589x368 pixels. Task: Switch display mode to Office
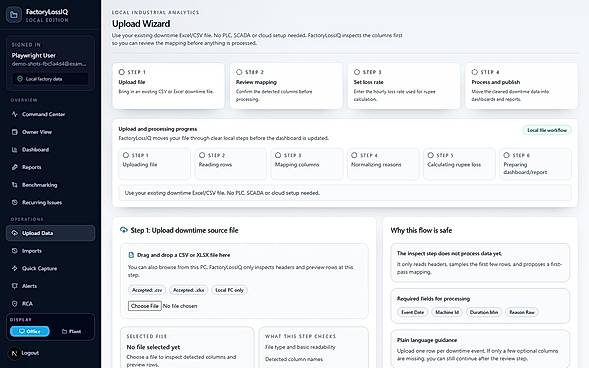pyautogui.click(x=30, y=331)
